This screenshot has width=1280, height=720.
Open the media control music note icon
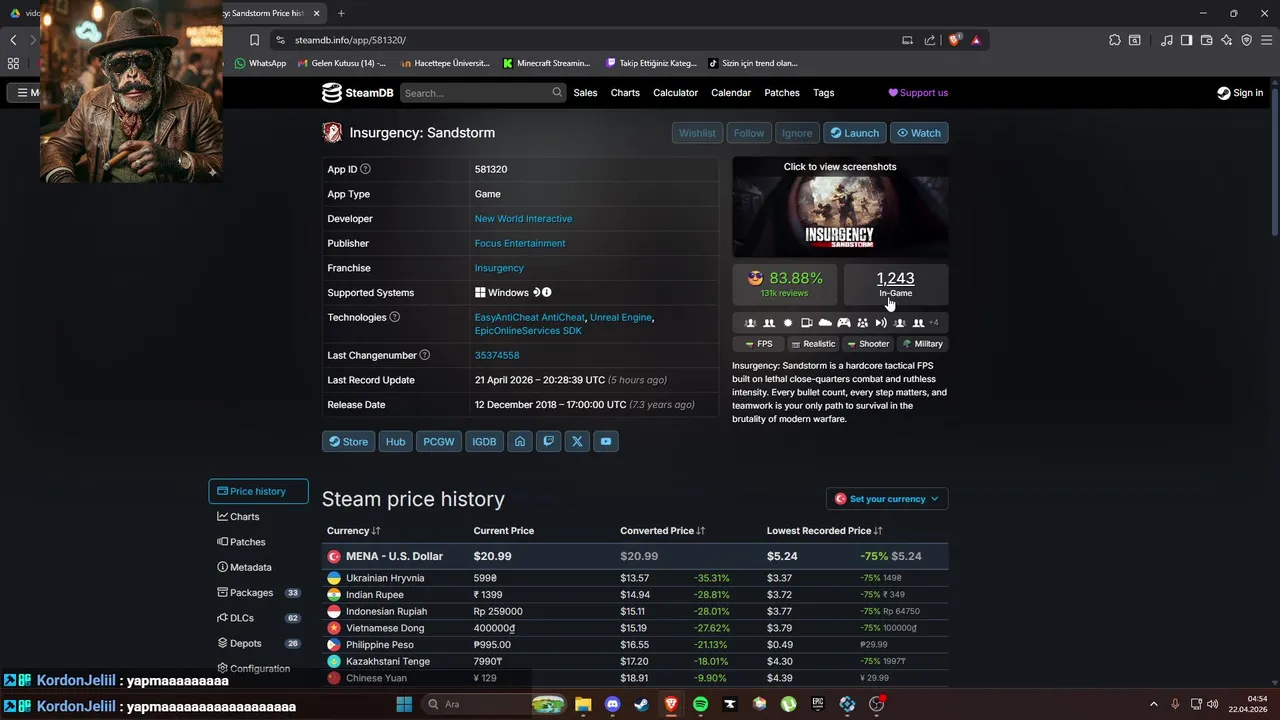[x=1167, y=40]
